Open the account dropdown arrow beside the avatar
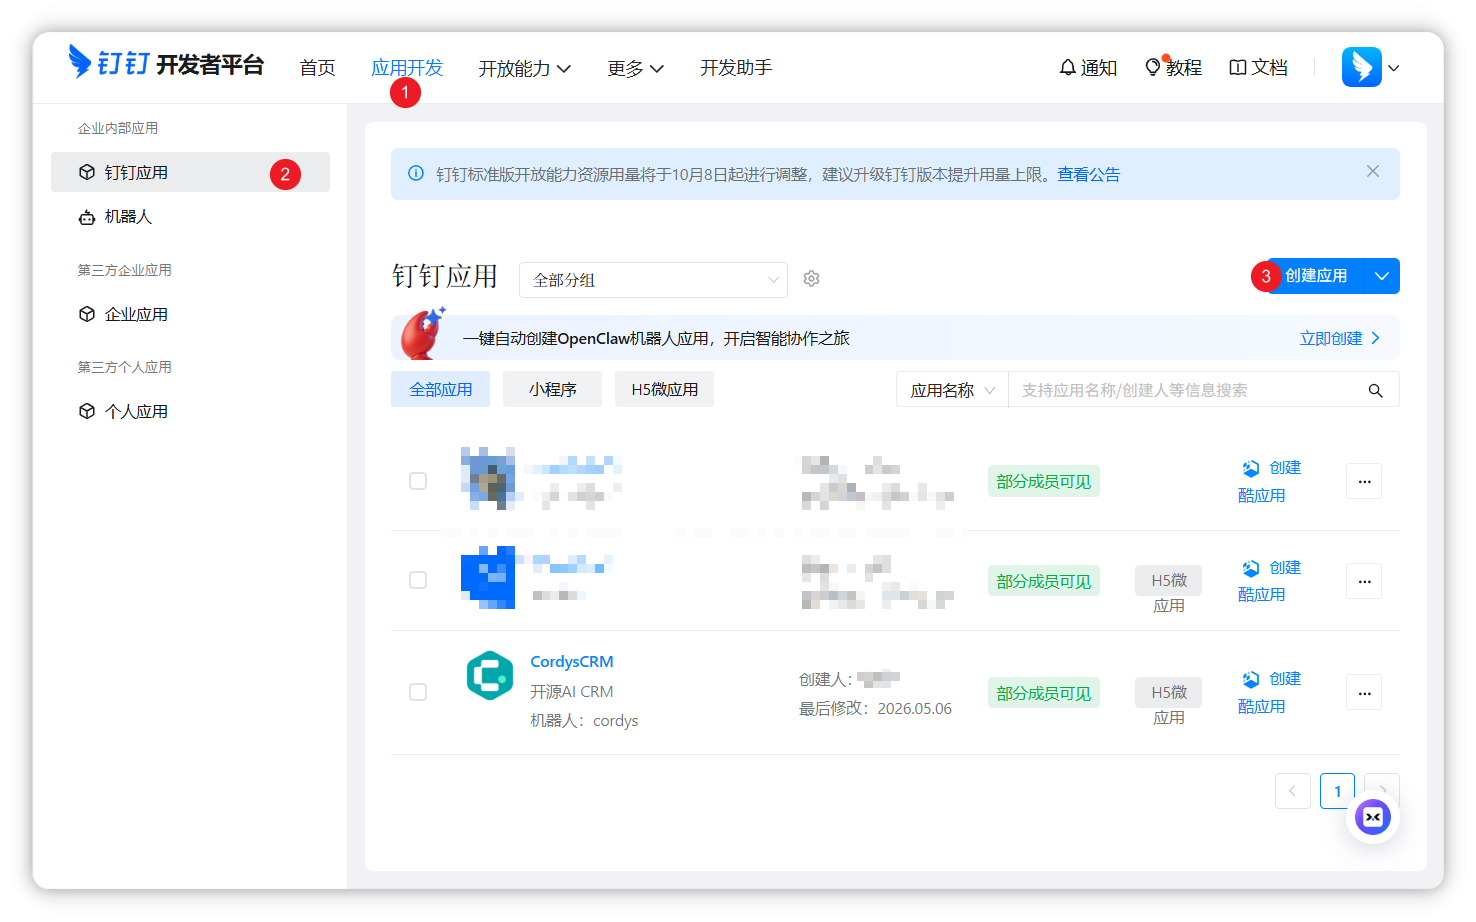This screenshot has width=1476, height=922. click(x=1394, y=68)
